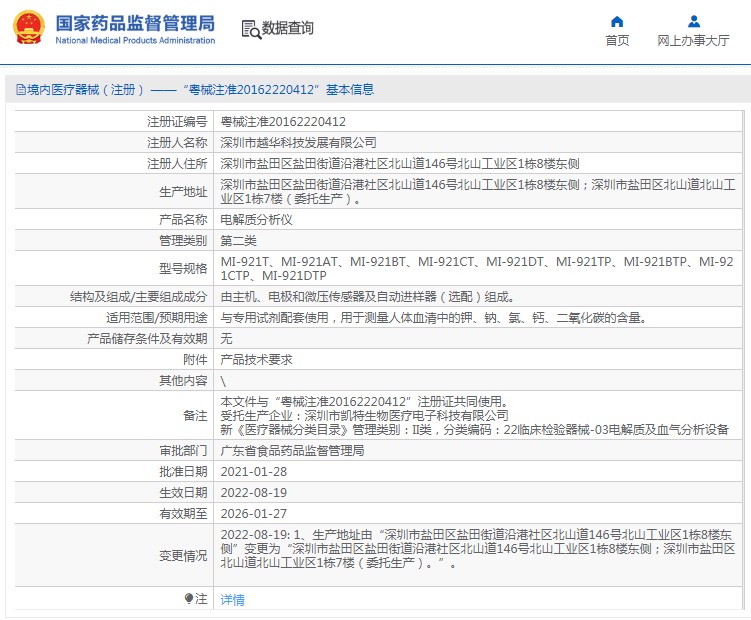Click the 产品技术要求 attachment value
Viewport: 751px width, 620px height.
[256, 360]
